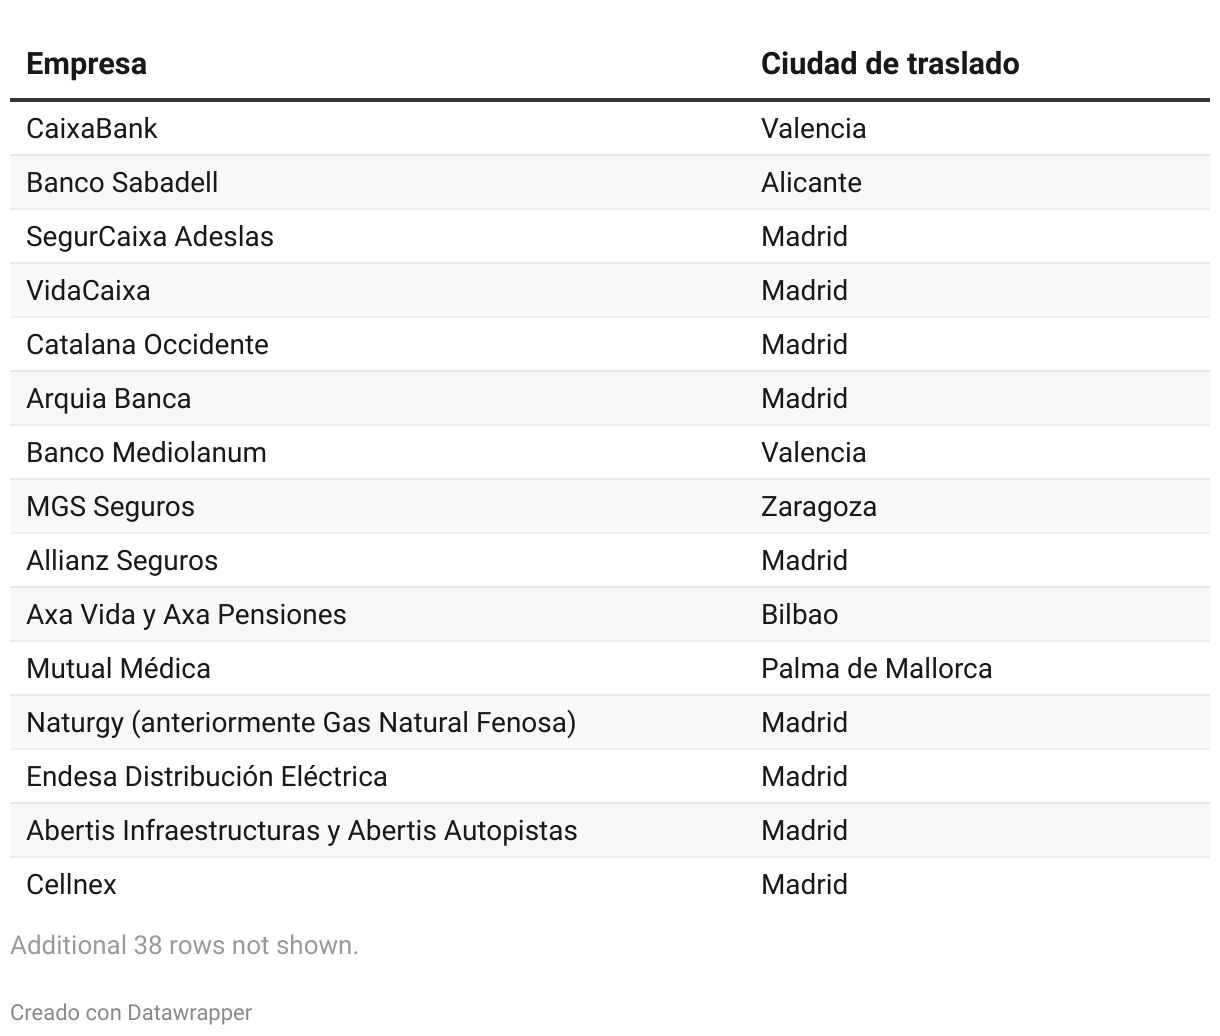1220x1036 pixels.
Task: Select the SegurCaixa Adeslas row
Action: (x=610, y=236)
